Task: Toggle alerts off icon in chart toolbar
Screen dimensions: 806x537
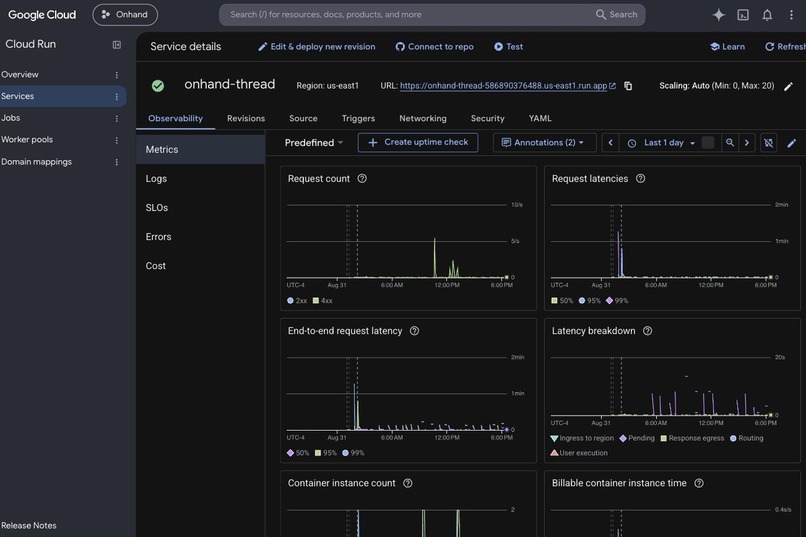Action: (768, 143)
